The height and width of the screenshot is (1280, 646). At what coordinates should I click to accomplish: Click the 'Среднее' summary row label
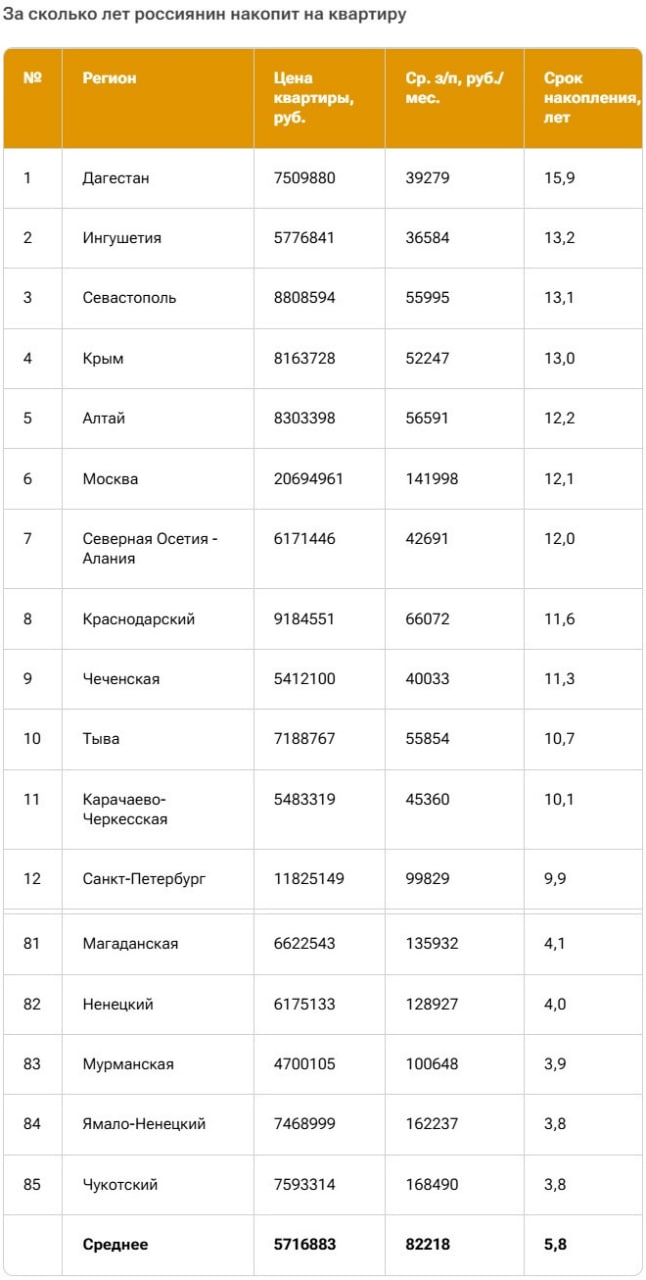[115, 1245]
